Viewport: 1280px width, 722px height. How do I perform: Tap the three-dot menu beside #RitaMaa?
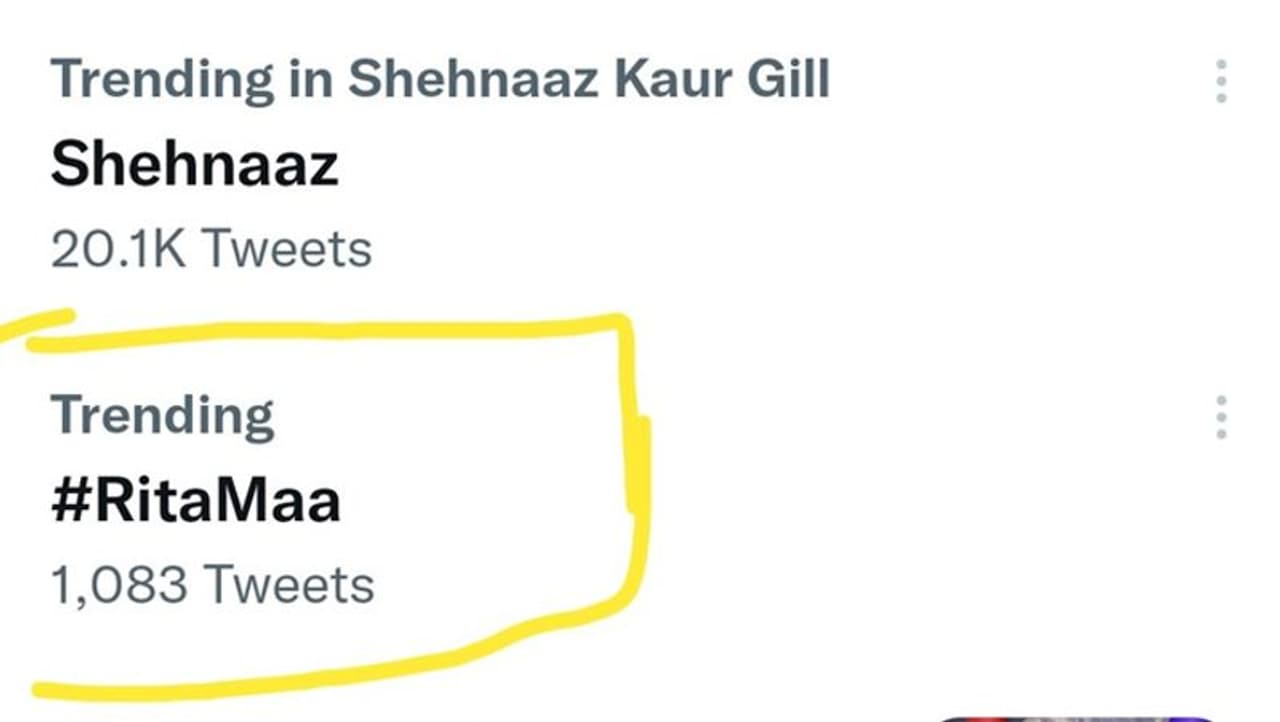coord(1220,417)
